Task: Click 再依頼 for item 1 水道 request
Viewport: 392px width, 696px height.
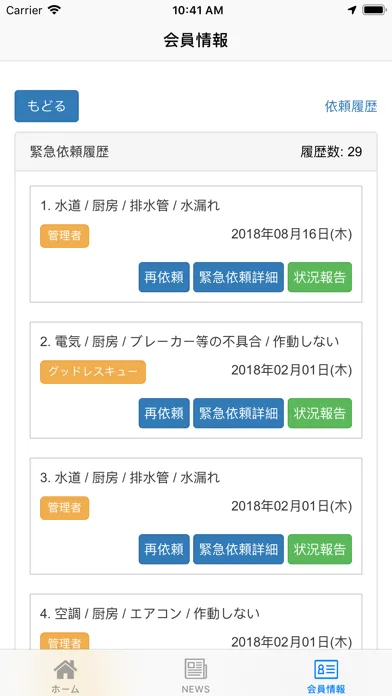Action: (x=164, y=277)
